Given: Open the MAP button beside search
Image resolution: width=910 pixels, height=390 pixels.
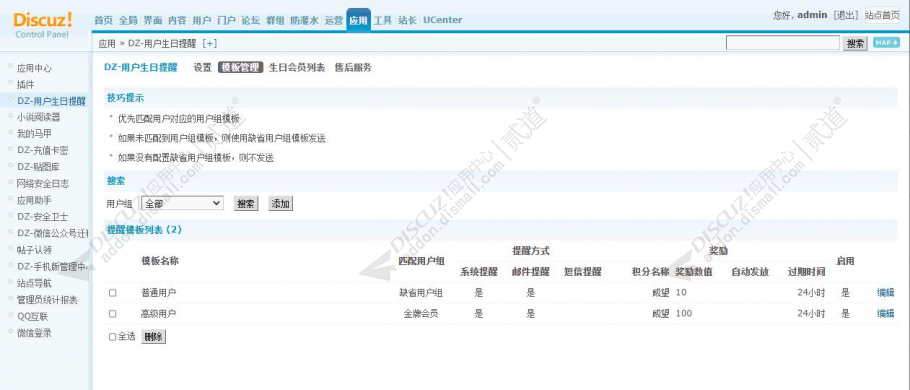Looking at the screenshot, I should (886, 43).
